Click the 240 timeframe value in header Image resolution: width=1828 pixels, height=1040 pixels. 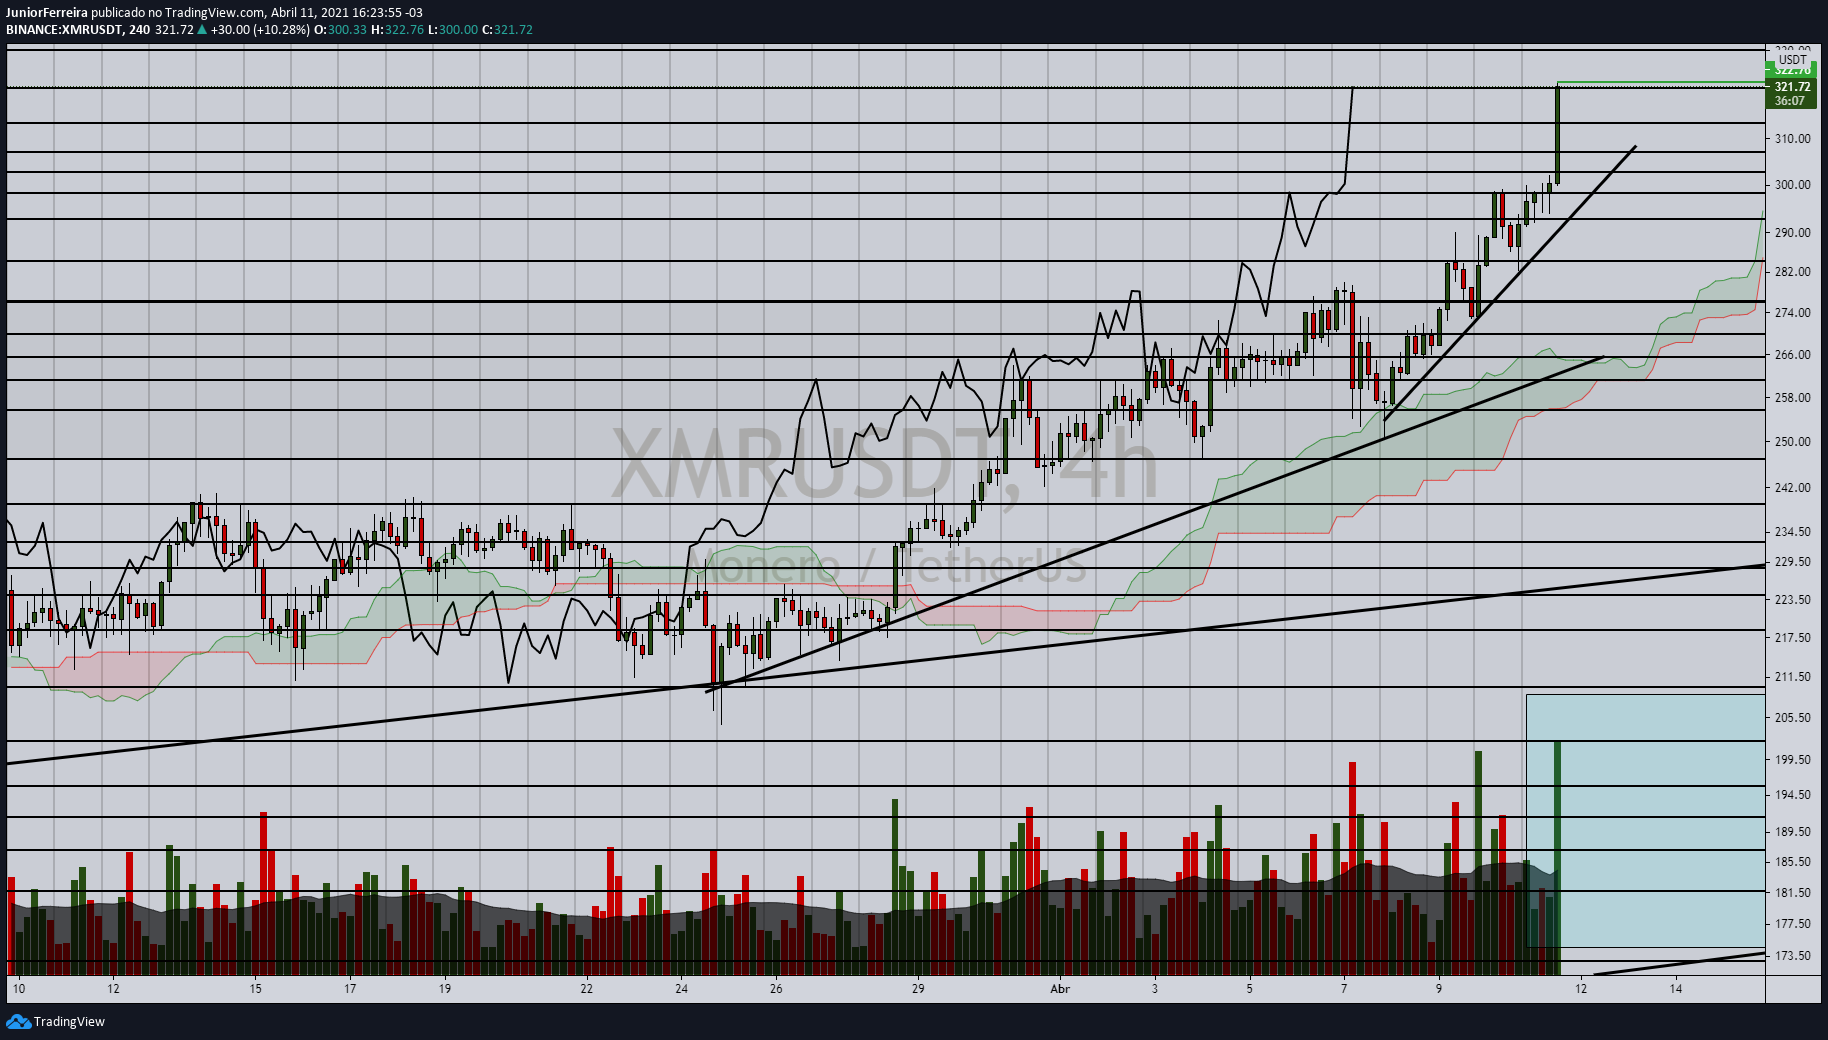point(139,30)
